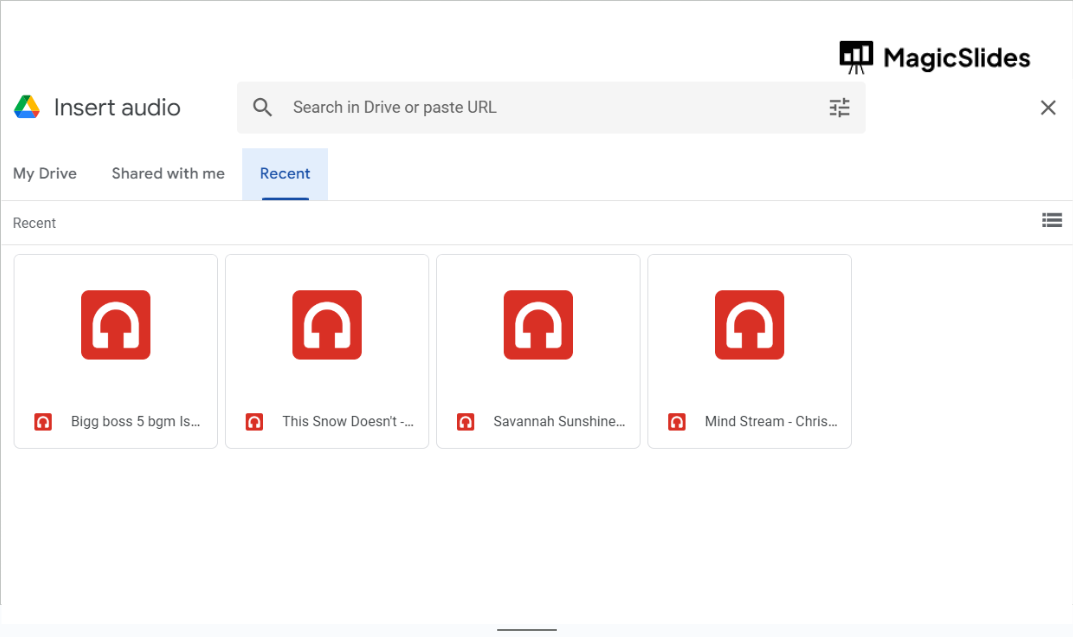Close the Insert audio dialog
1073x637 pixels.
click(x=1048, y=107)
